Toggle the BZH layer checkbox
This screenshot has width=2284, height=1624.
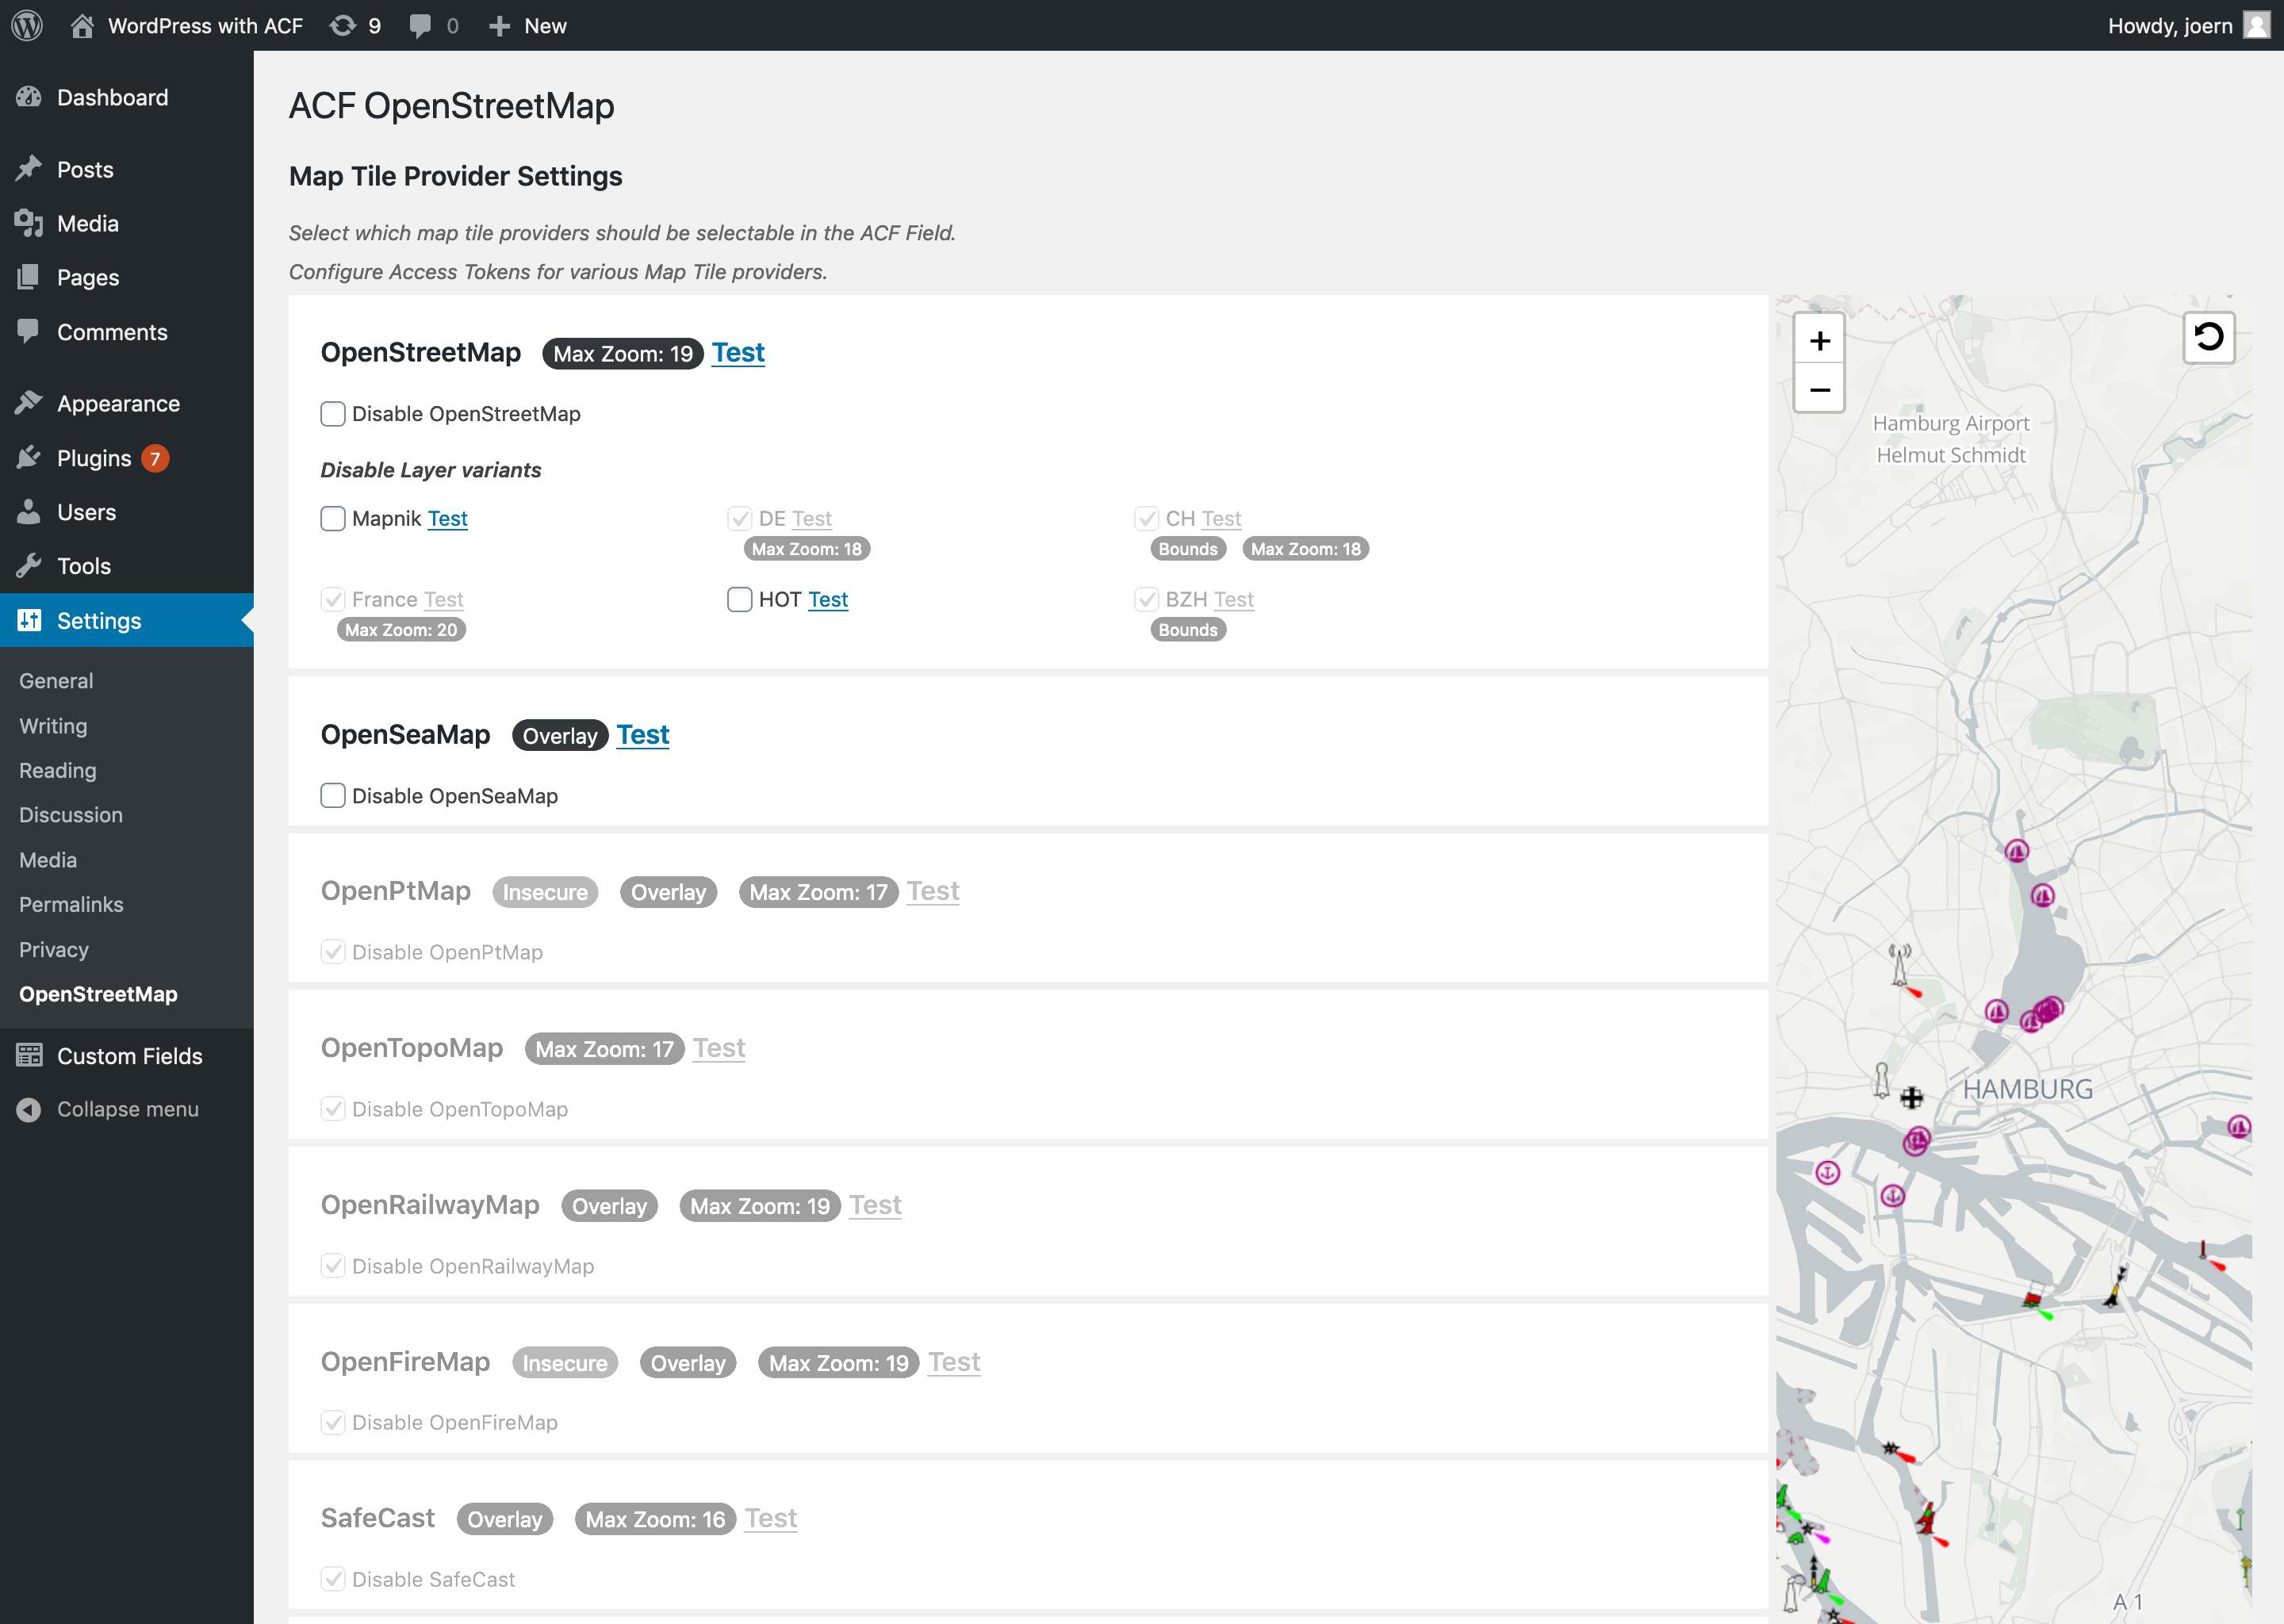click(1146, 599)
